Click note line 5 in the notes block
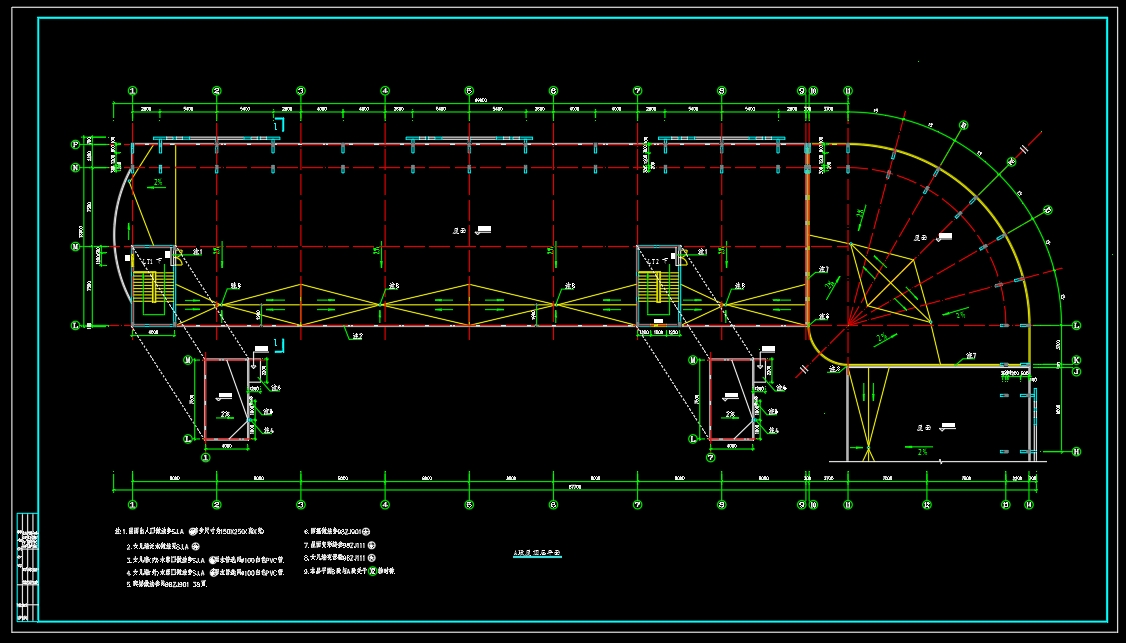Viewport: 1126px width, 643px height. click(x=167, y=584)
